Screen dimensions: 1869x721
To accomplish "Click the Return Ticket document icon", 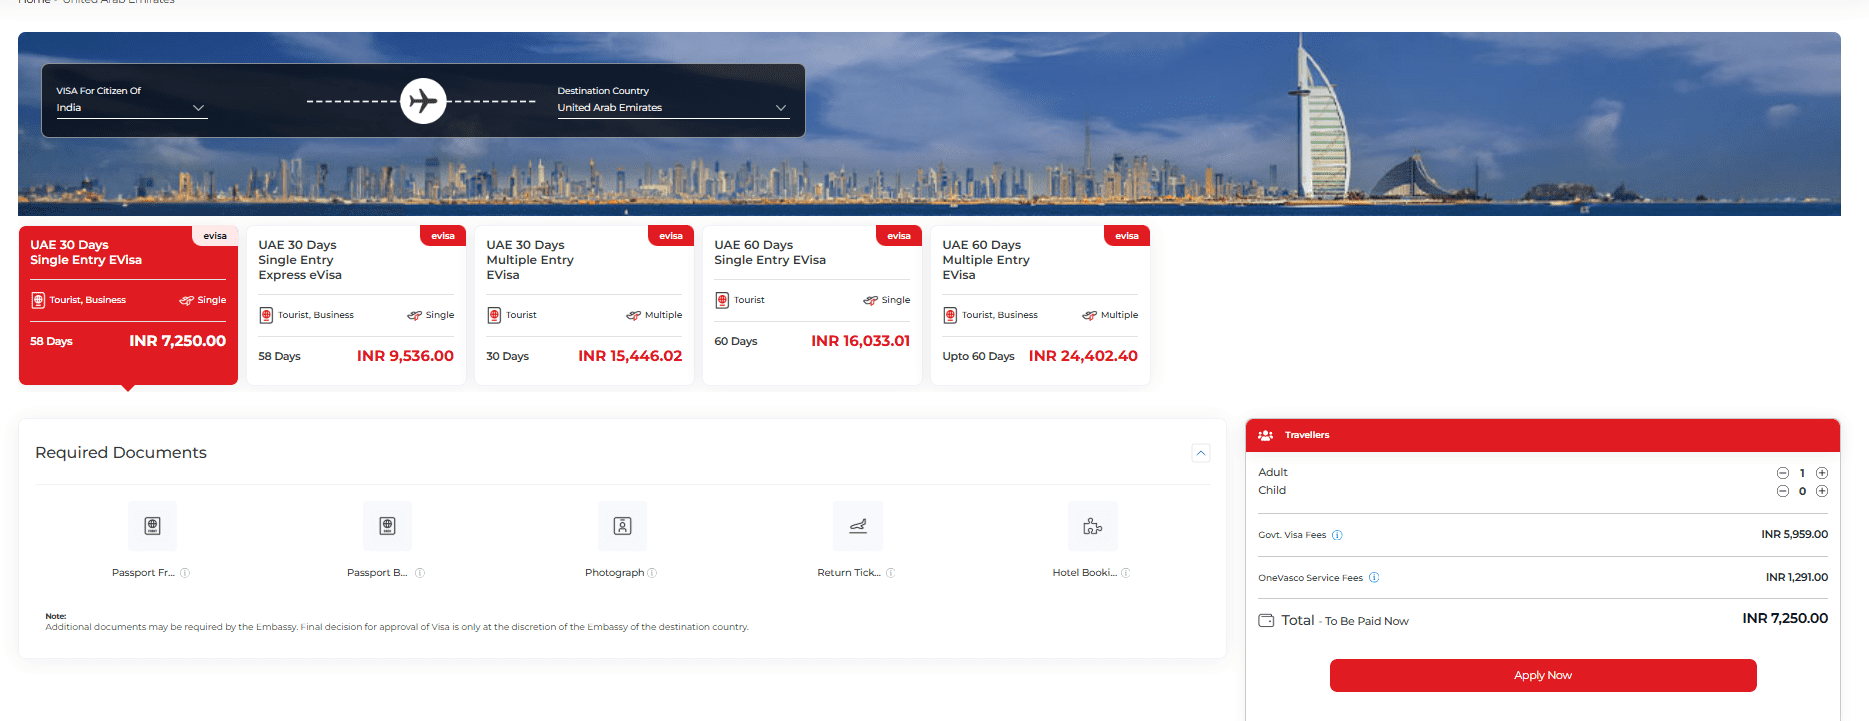I will [858, 526].
